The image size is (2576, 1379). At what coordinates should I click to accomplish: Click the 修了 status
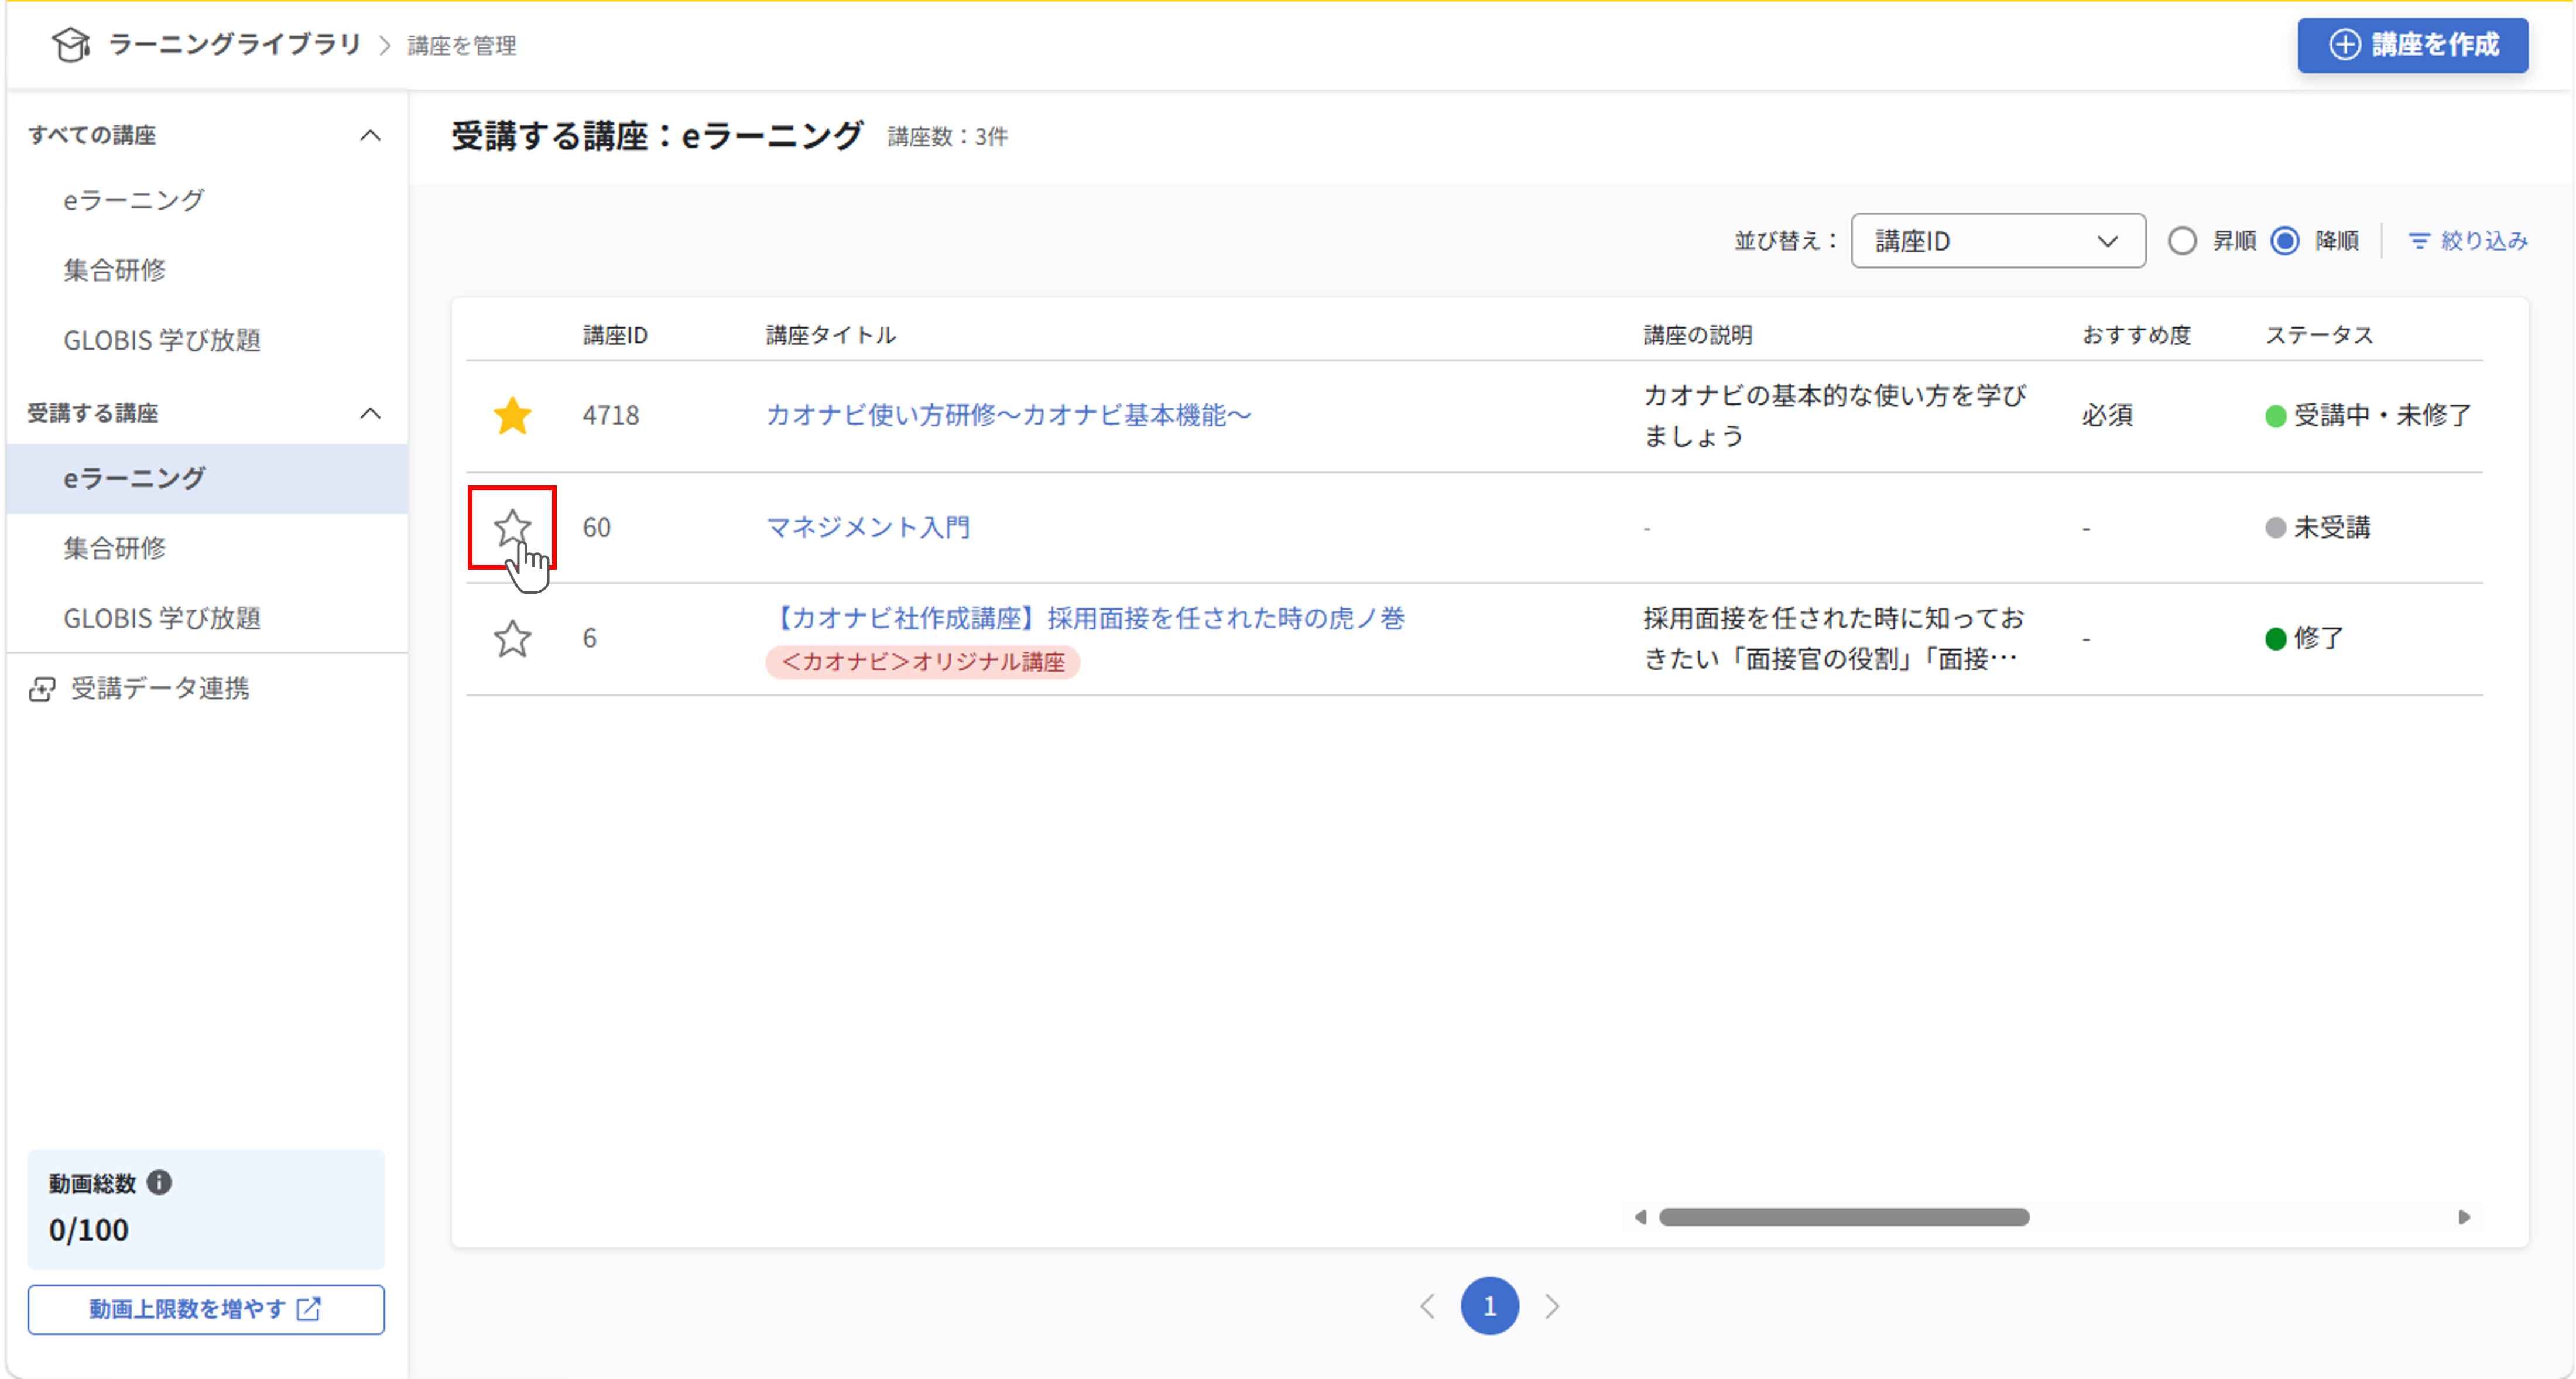[2305, 638]
